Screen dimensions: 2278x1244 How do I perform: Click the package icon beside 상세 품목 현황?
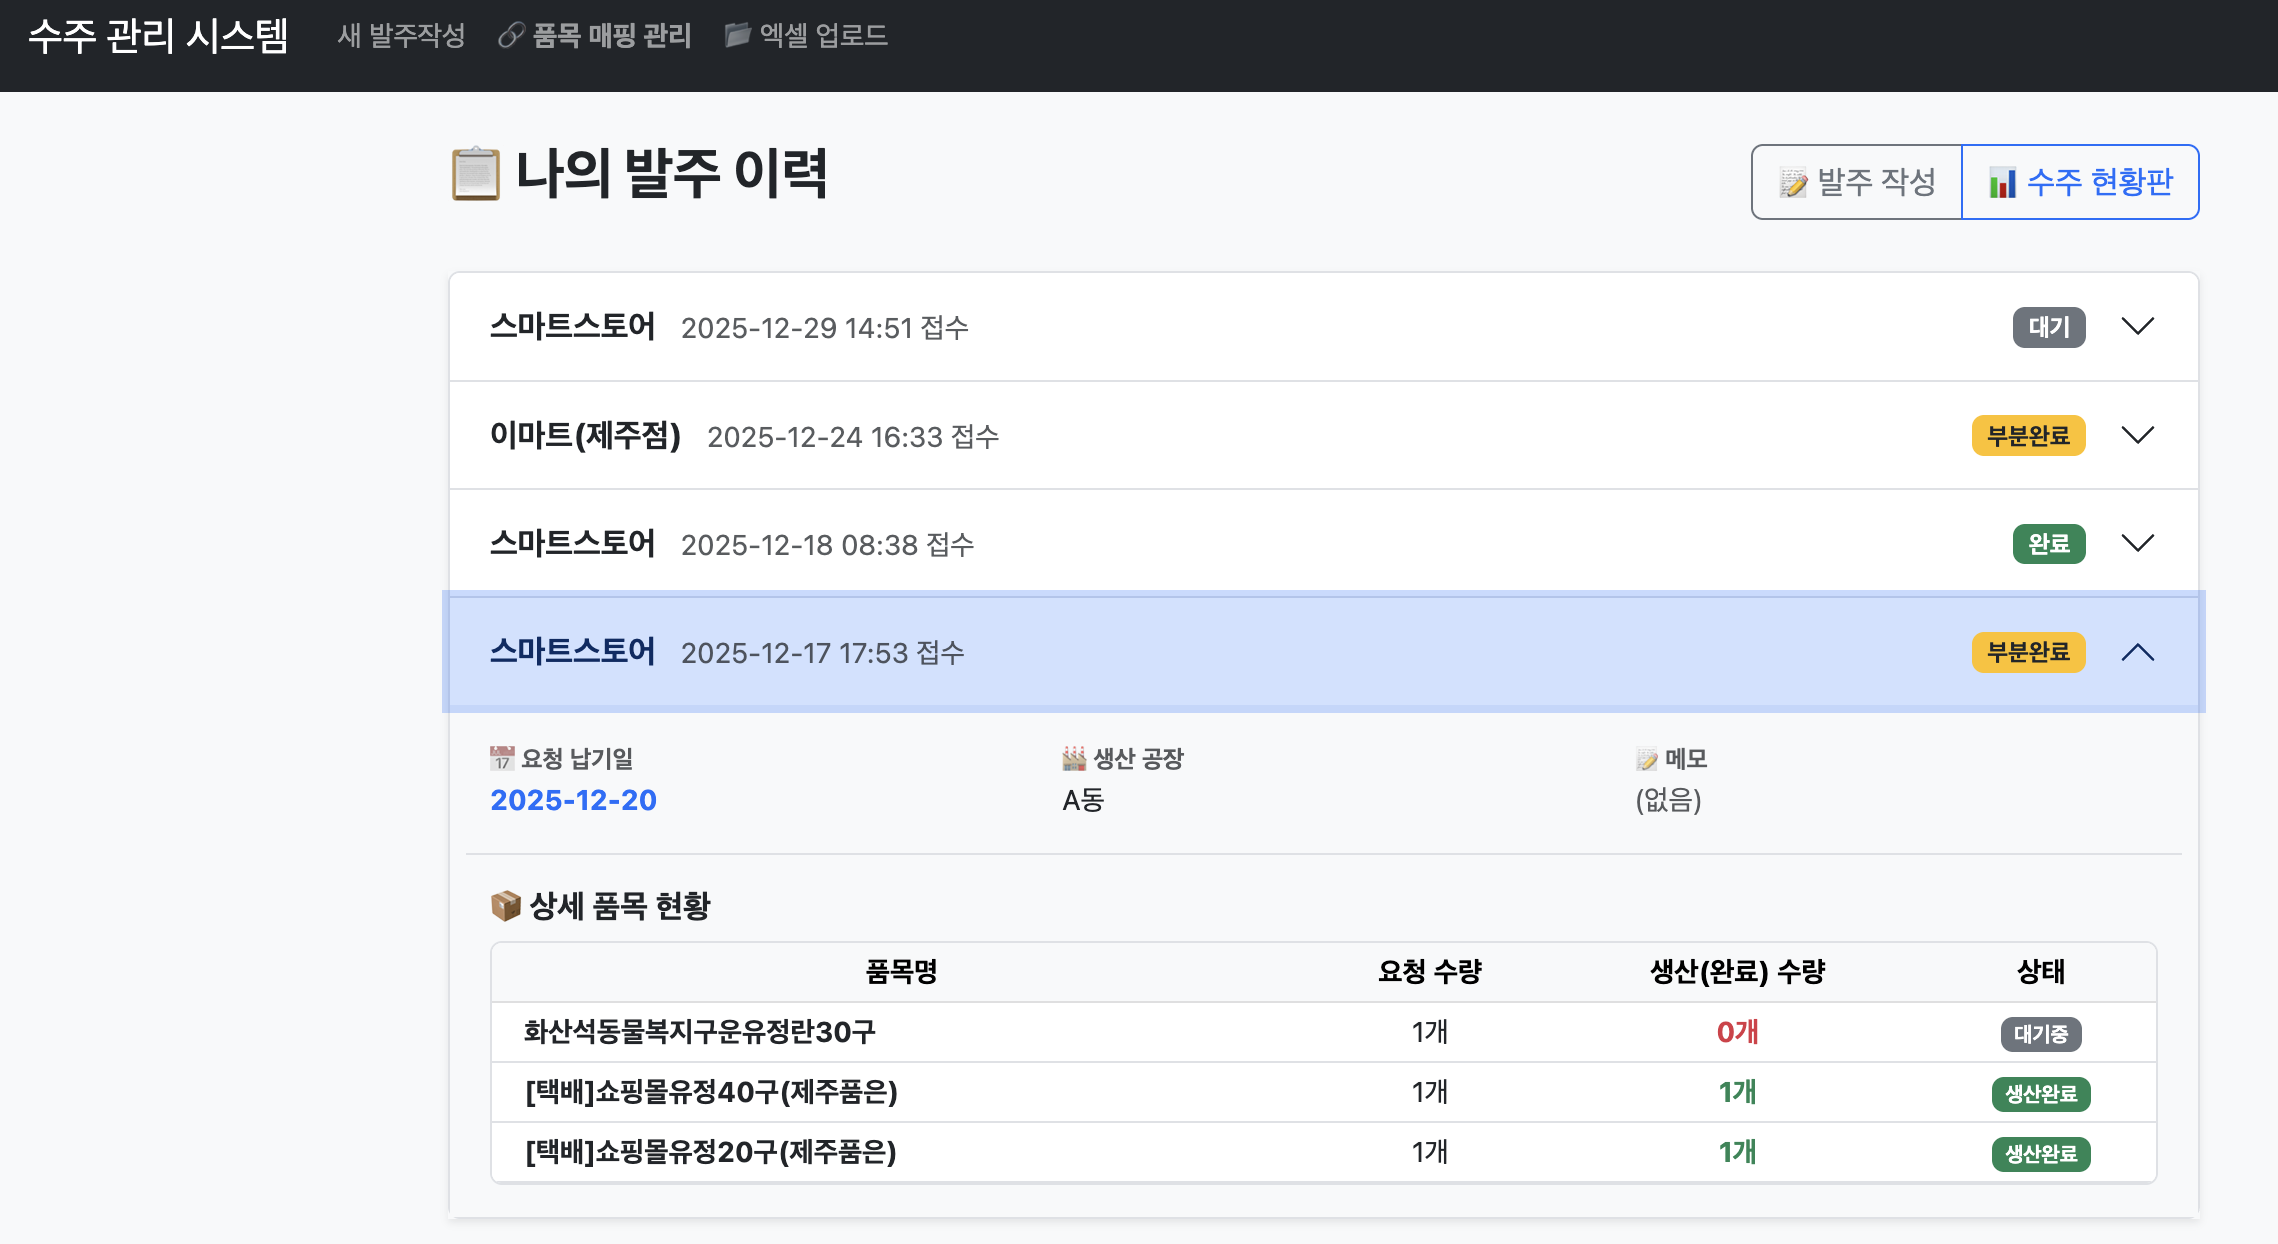click(506, 906)
